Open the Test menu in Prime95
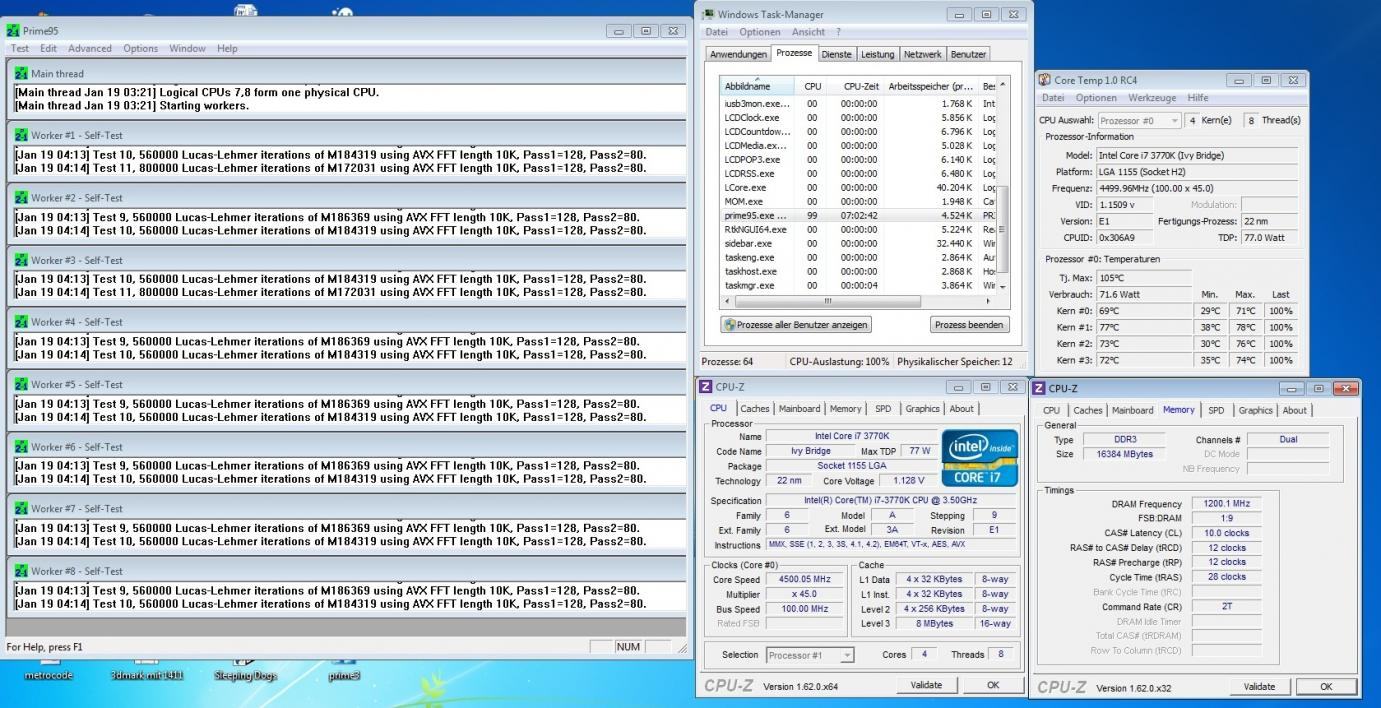Image resolution: width=1381 pixels, height=708 pixels. [20, 48]
